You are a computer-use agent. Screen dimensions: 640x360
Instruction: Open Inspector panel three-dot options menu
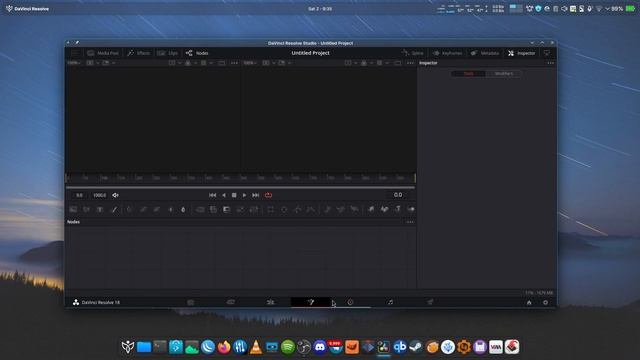551,63
